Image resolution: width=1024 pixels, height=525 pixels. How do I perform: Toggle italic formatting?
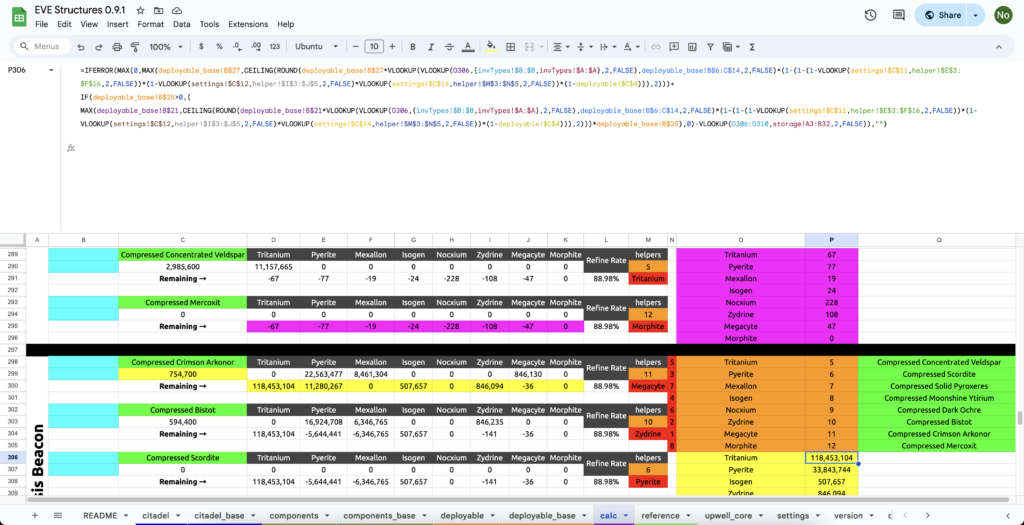point(431,47)
